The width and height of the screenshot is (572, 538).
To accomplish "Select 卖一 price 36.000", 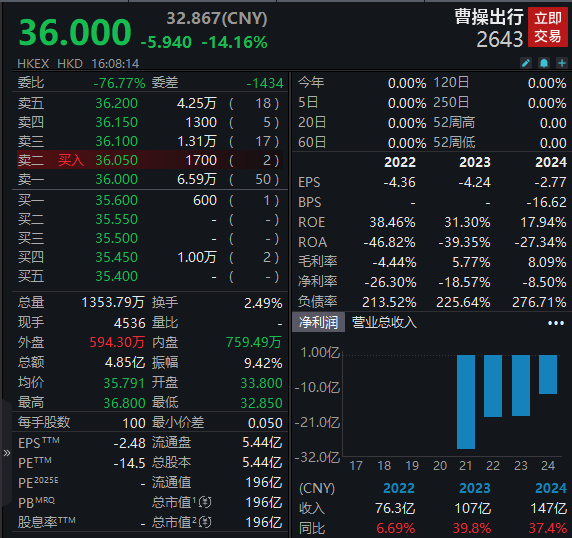I will tap(116, 179).
